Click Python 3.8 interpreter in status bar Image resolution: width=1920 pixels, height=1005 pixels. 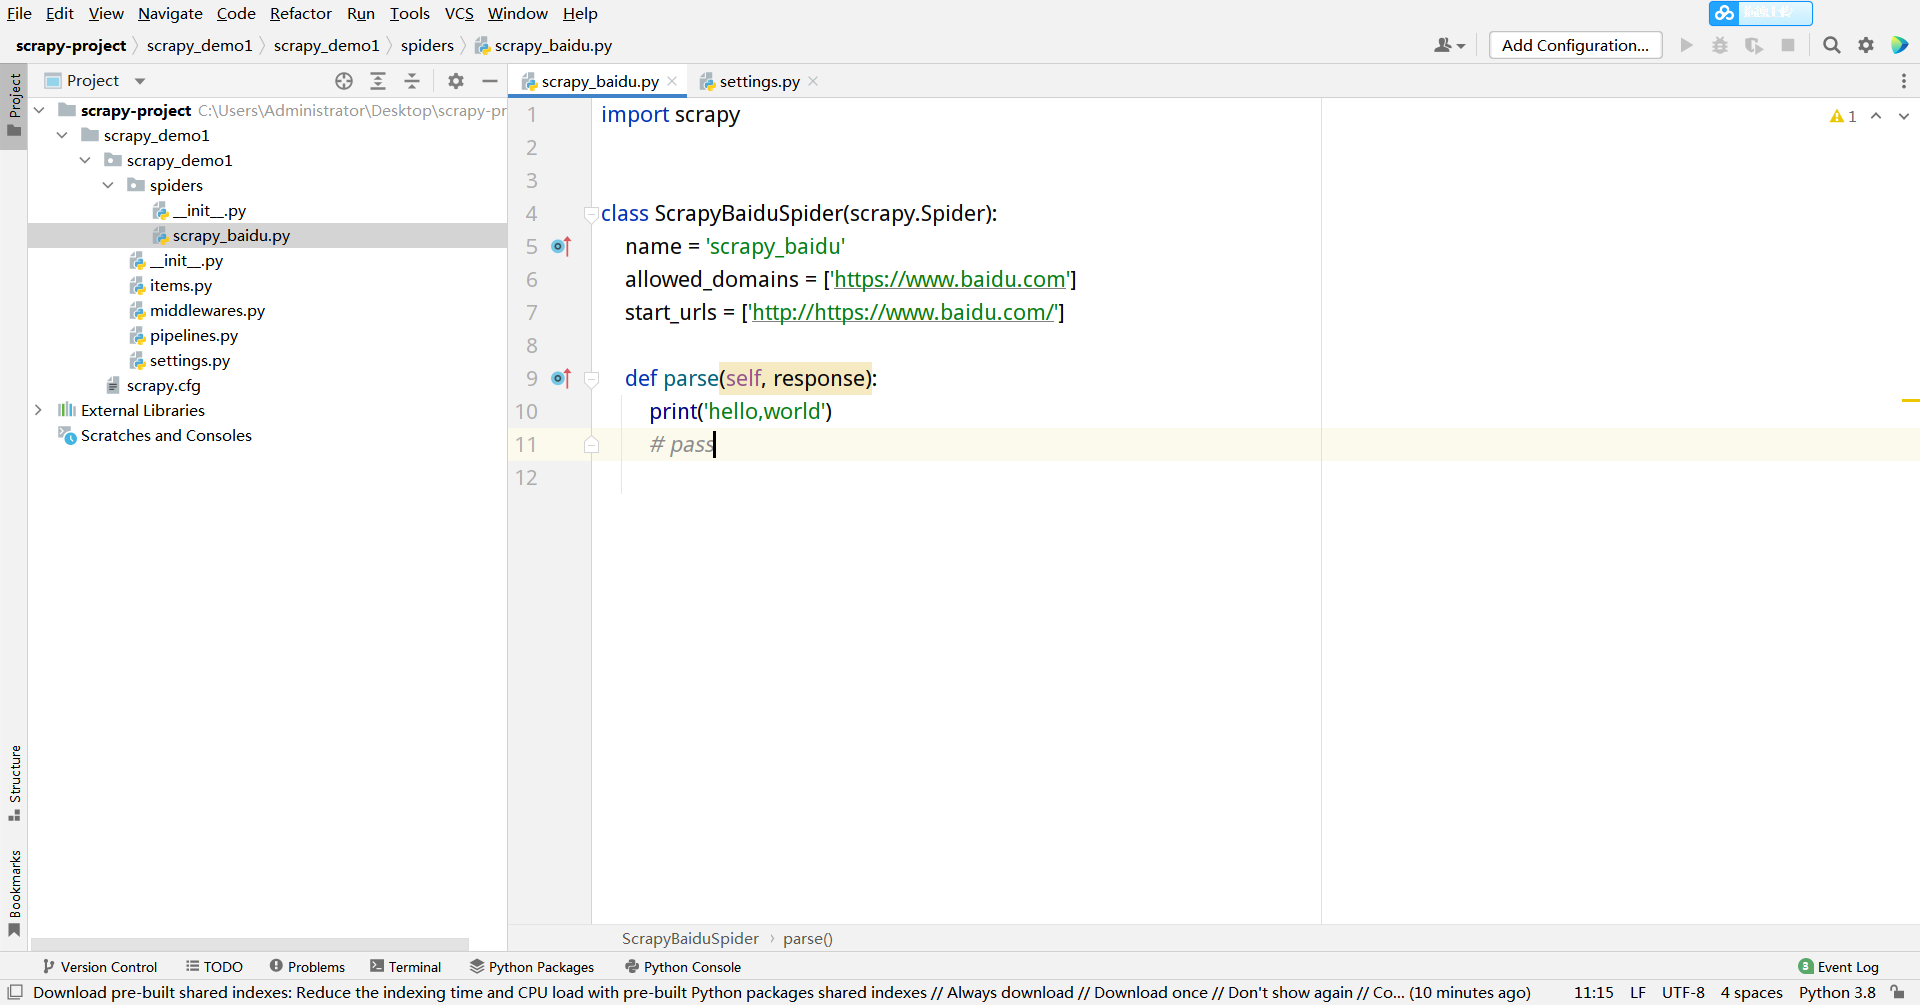pyautogui.click(x=1837, y=992)
